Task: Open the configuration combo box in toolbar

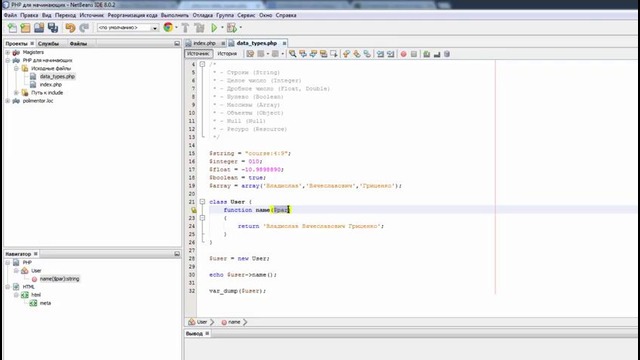Action: coord(128,28)
